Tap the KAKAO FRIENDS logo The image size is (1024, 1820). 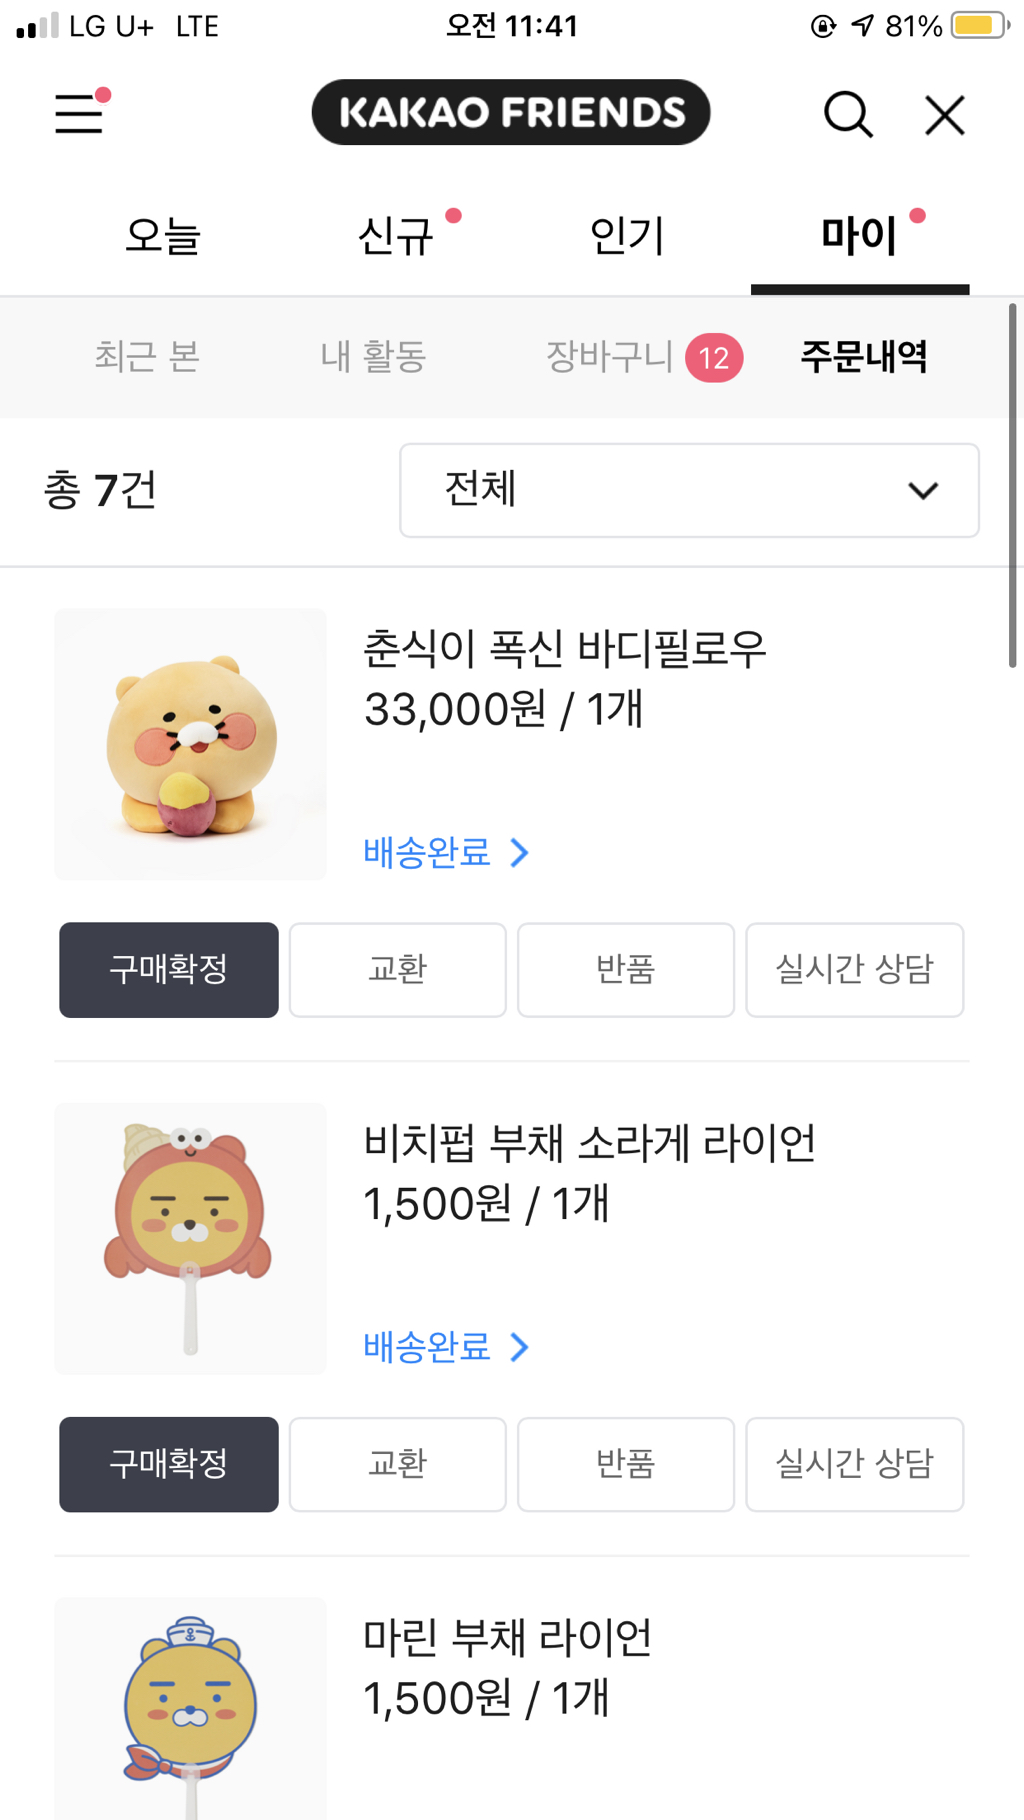click(x=511, y=112)
